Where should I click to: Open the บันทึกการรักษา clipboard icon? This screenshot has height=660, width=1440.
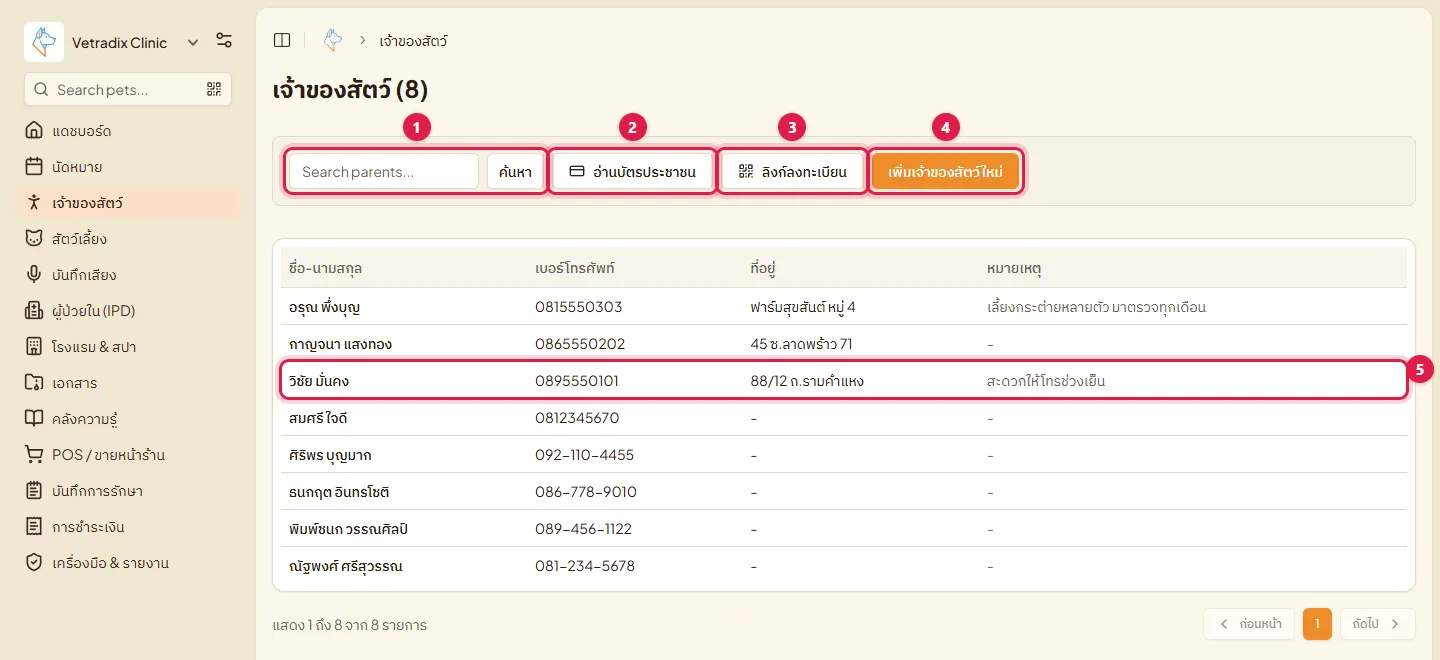[34, 491]
